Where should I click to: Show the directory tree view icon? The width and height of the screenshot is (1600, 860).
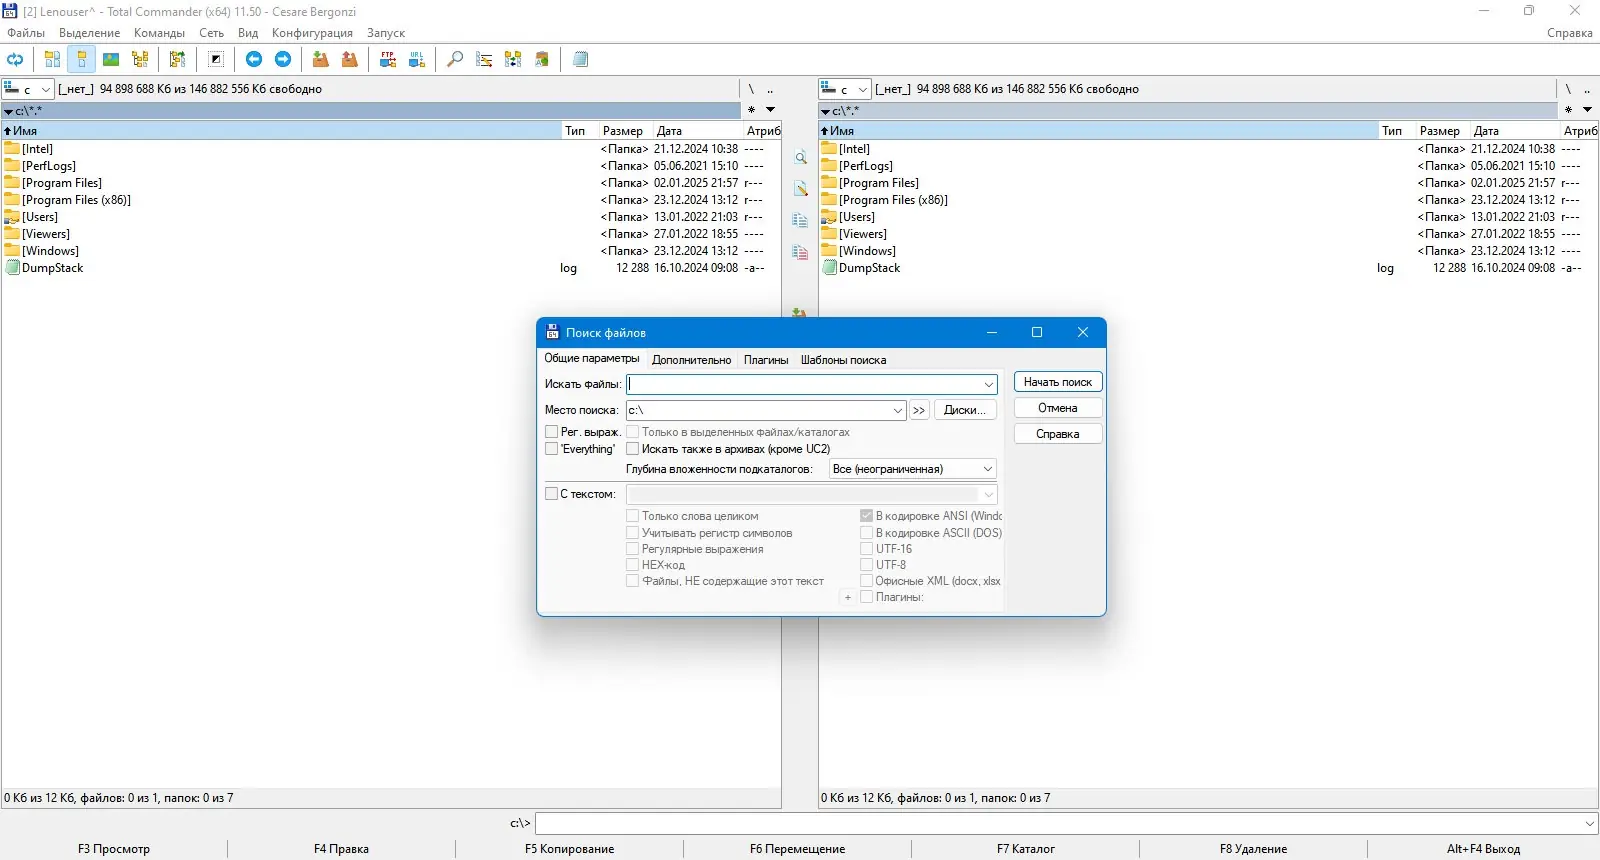pos(140,59)
